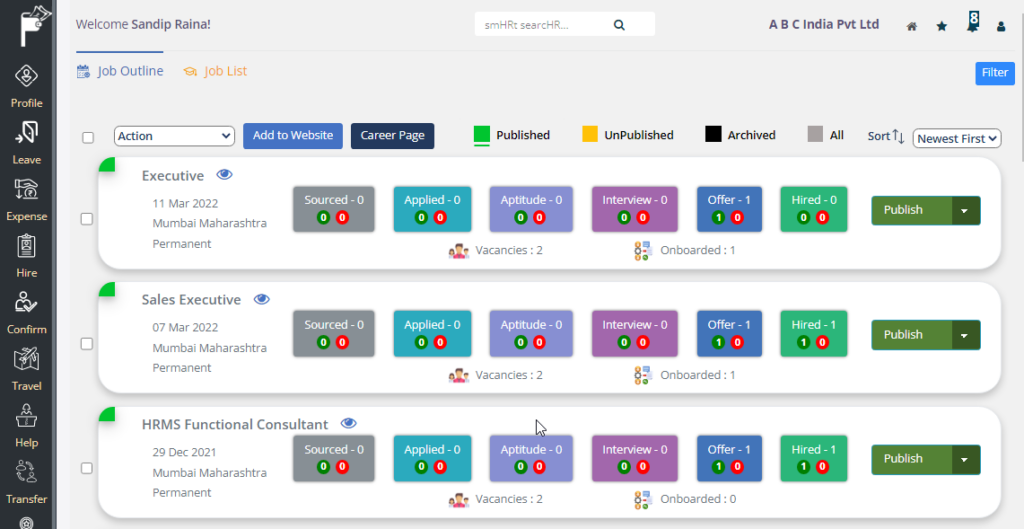View HRMS Functional Consultant via eye icon
The image size is (1024, 529).
(x=349, y=423)
